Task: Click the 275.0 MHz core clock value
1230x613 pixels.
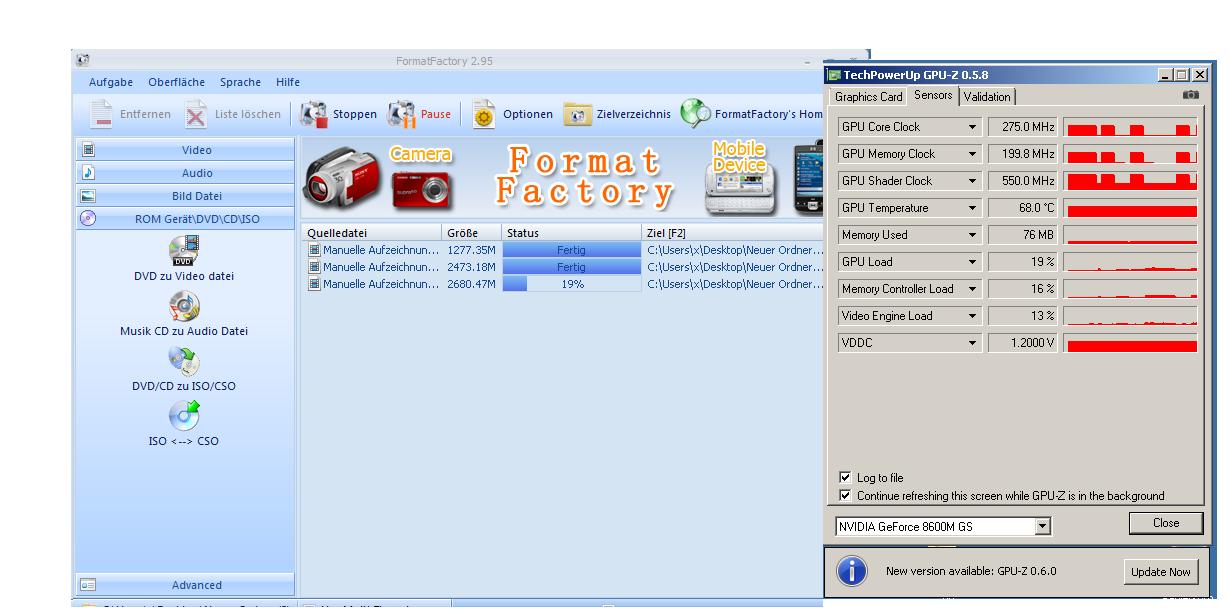Action: coord(1023,127)
